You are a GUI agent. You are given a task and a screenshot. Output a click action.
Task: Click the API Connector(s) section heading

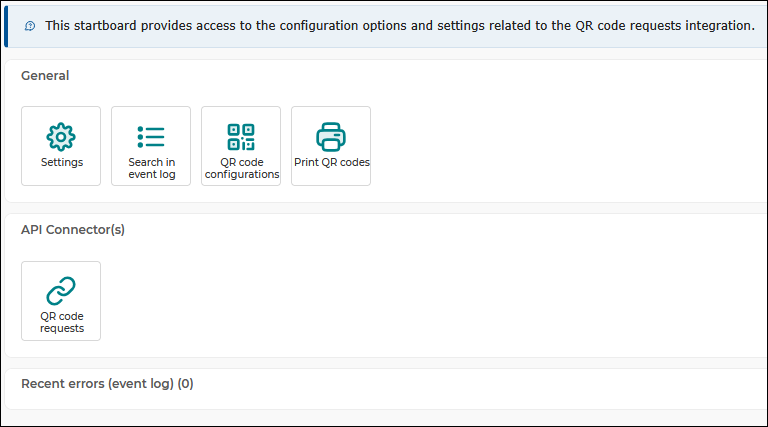tap(73, 230)
